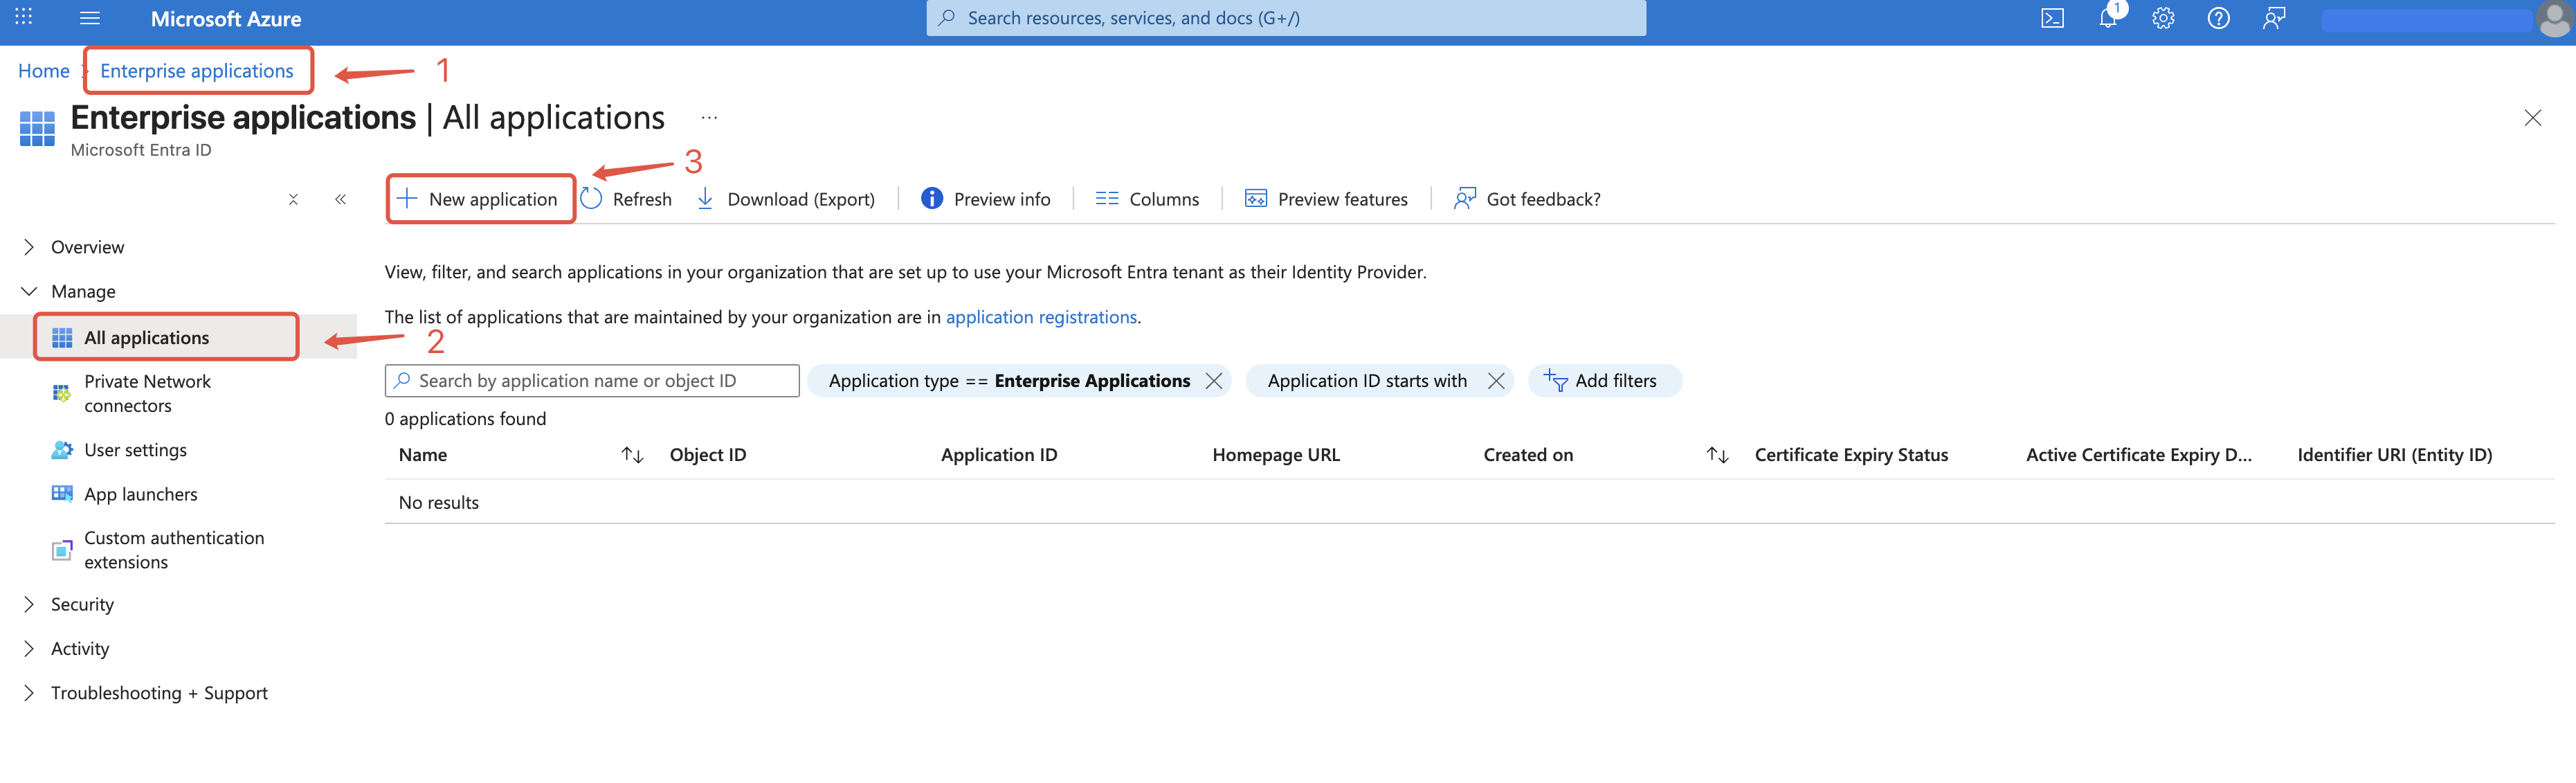Select User settings in sidebar
Viewport: 2576px width, 783px height.
(x=135, y=450)
